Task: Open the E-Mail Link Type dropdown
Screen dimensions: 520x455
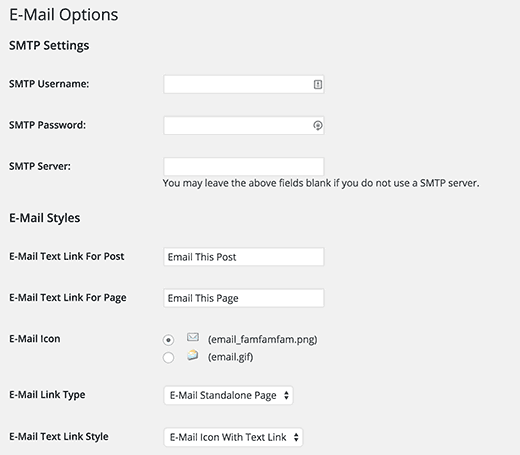Action: pos(228,395)
